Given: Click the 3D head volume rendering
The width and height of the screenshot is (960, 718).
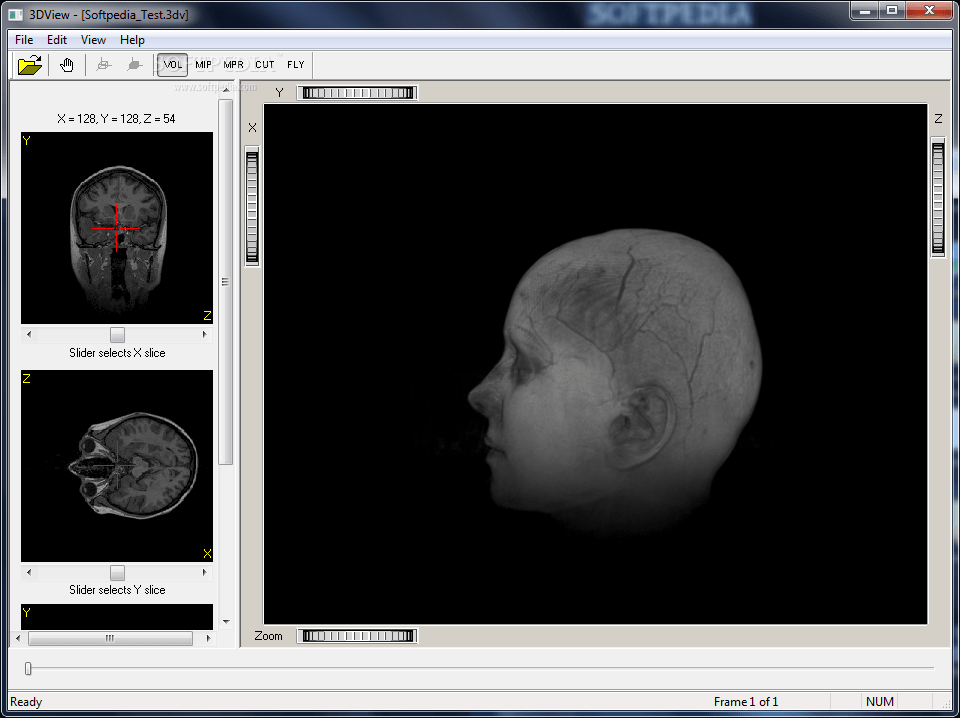Looking at the screenshot, I should (x=595, y=364).
